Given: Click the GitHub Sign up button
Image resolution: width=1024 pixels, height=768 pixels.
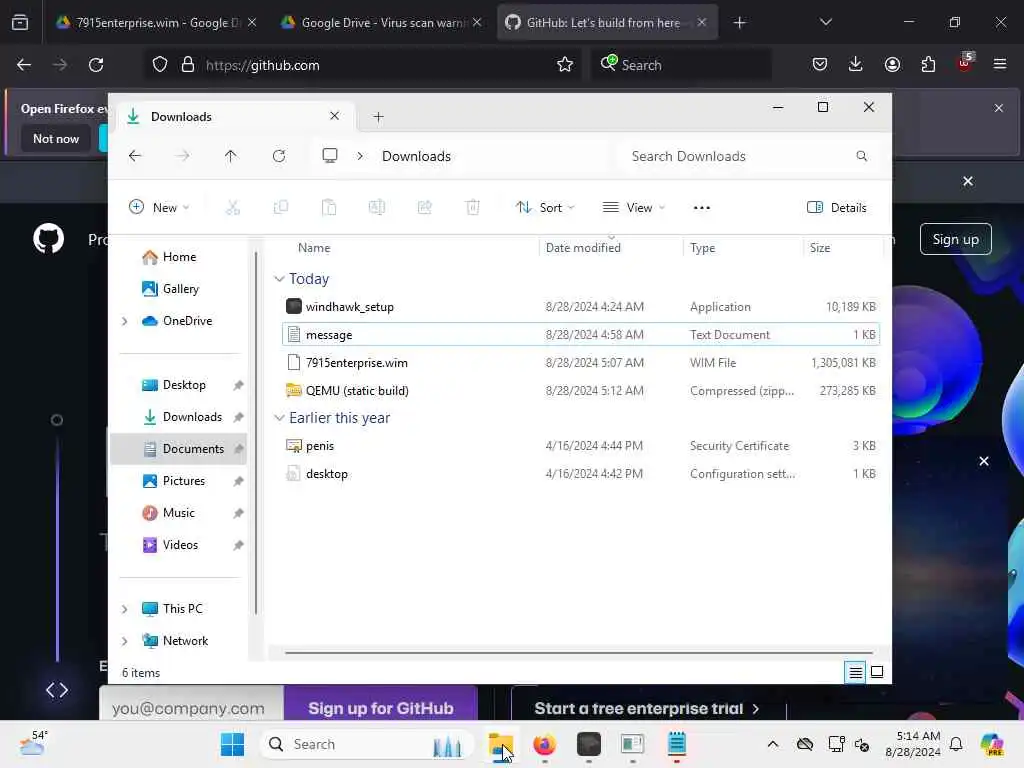Looking at the screenshot, I should tap(955, 239).
